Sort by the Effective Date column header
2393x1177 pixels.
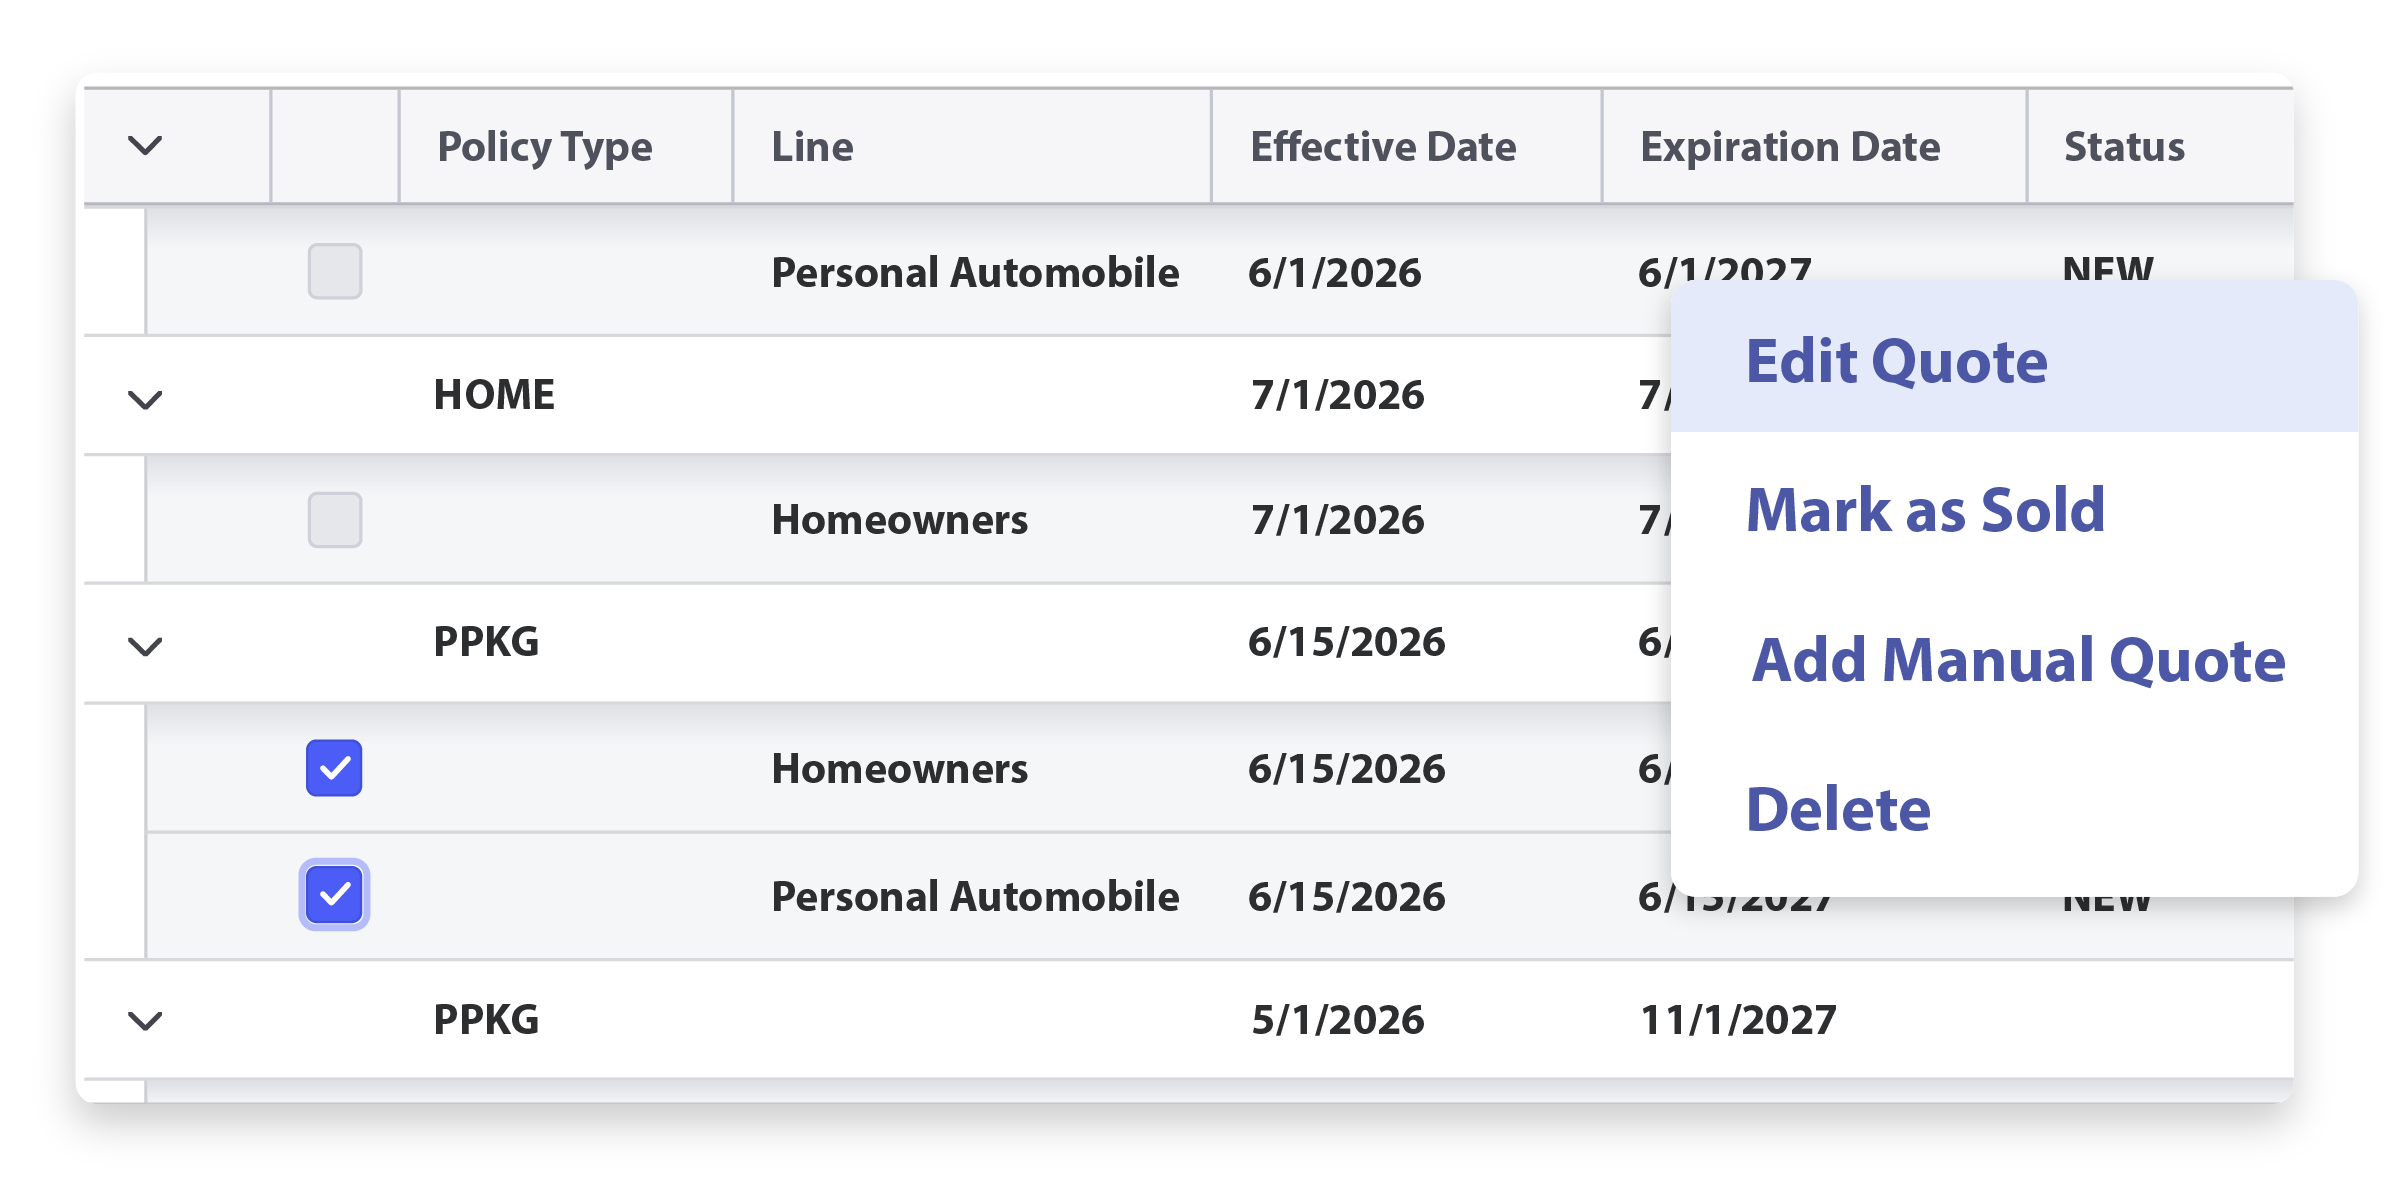coord(1383,147)
